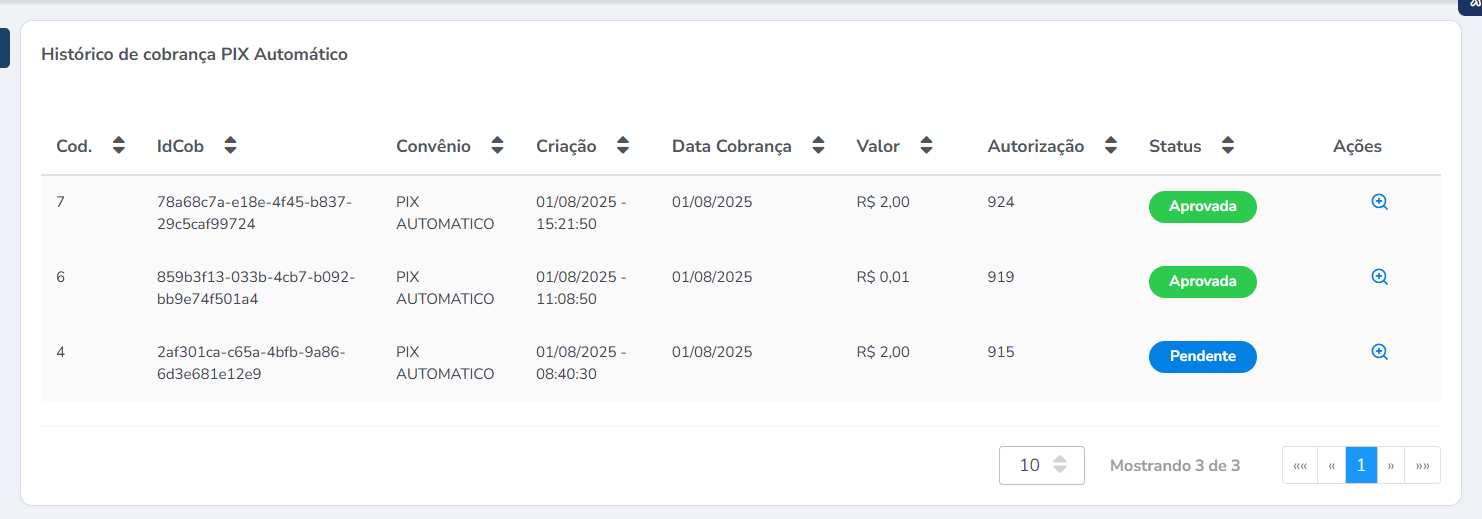The image size is (1482, 519).
Task: Go to next page
Action: click(1391, 465)
